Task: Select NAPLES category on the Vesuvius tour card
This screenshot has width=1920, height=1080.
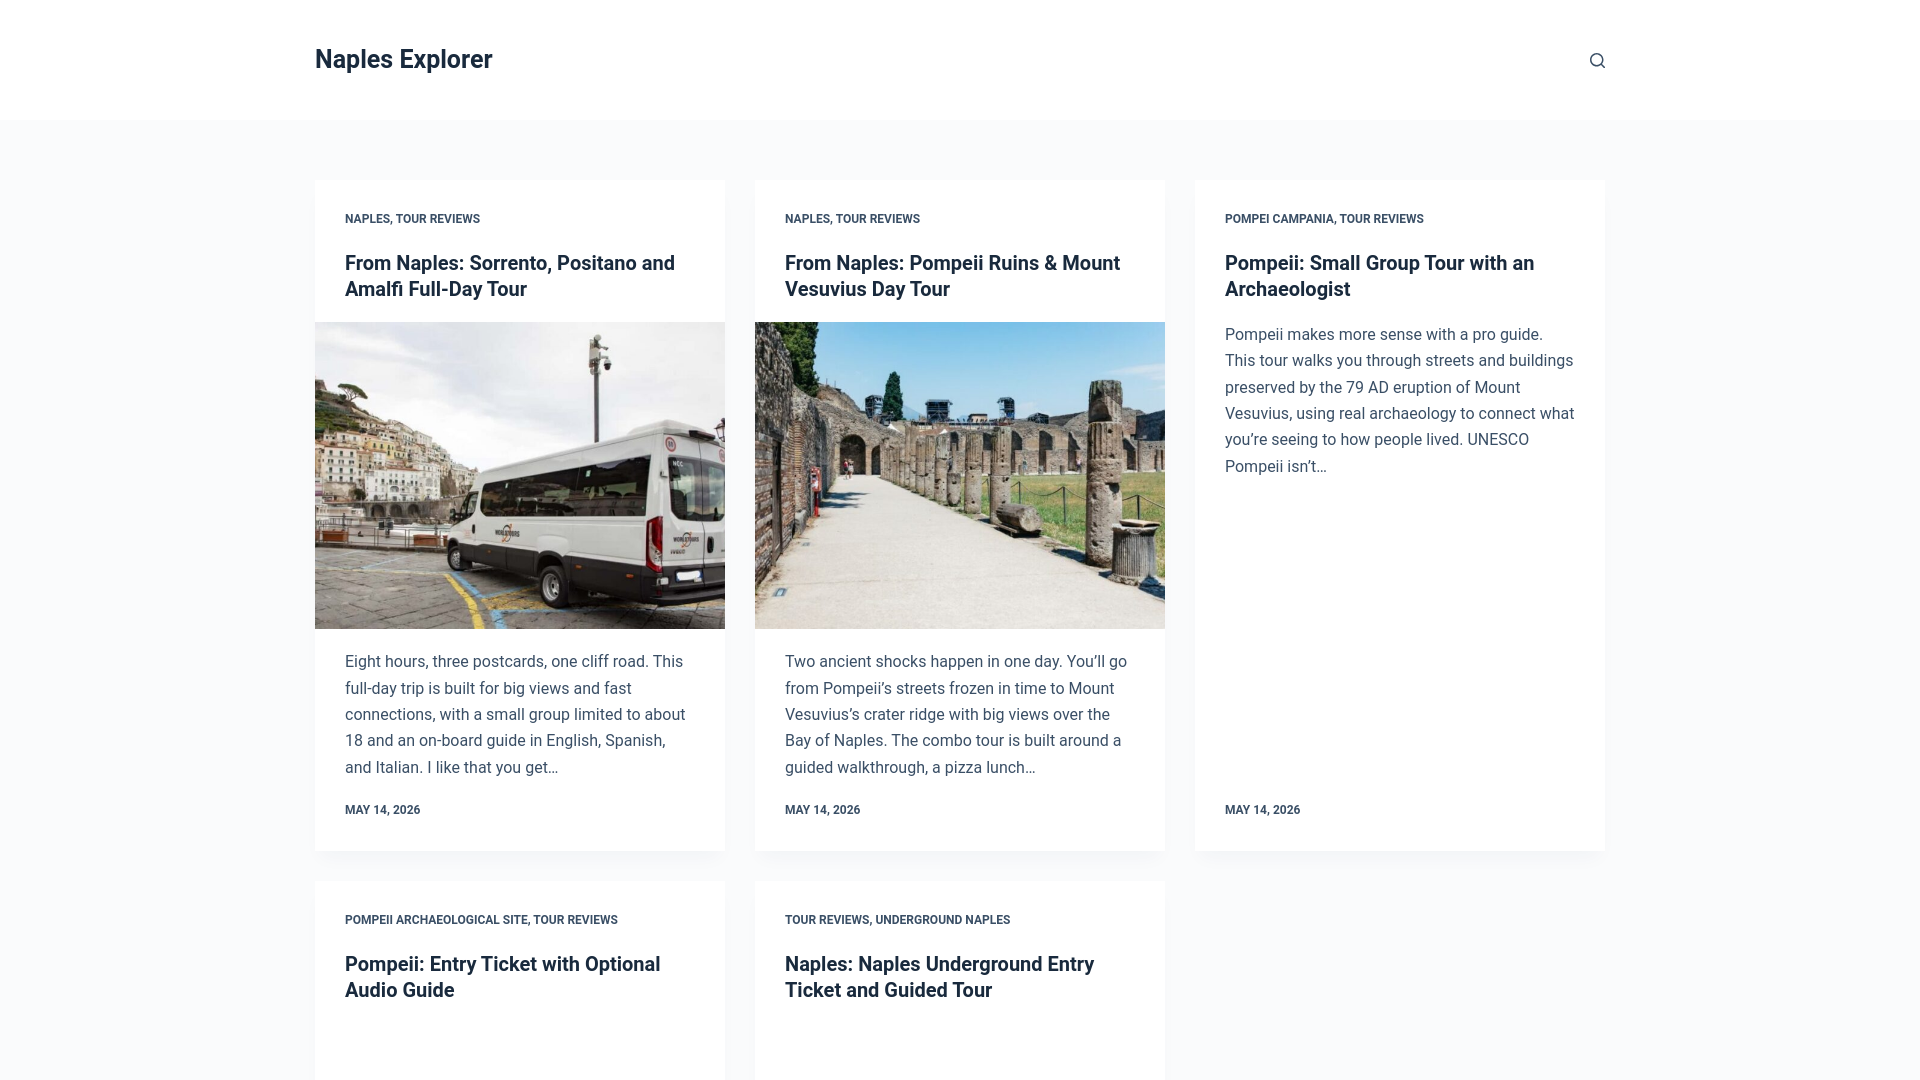Action: (807, 219)
